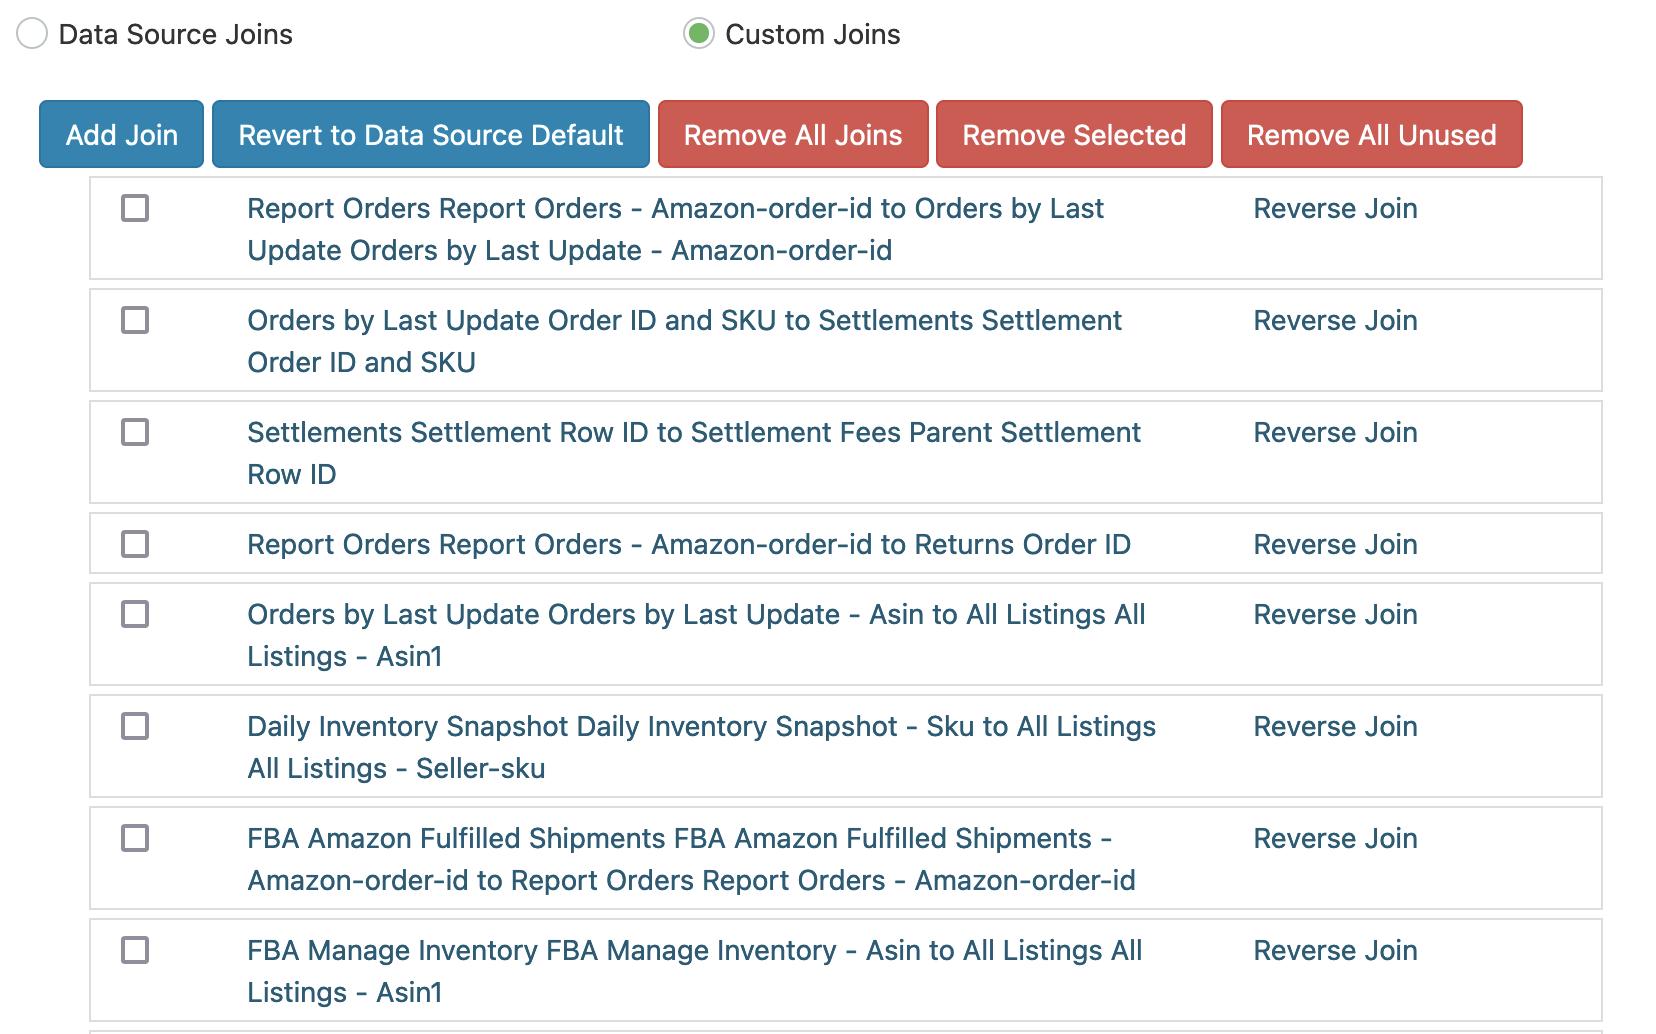The height and width of the screenshot is (1034, 1656).
Task: Tick checkbox for Orders to Settlements join
Action: click(135, 321)
